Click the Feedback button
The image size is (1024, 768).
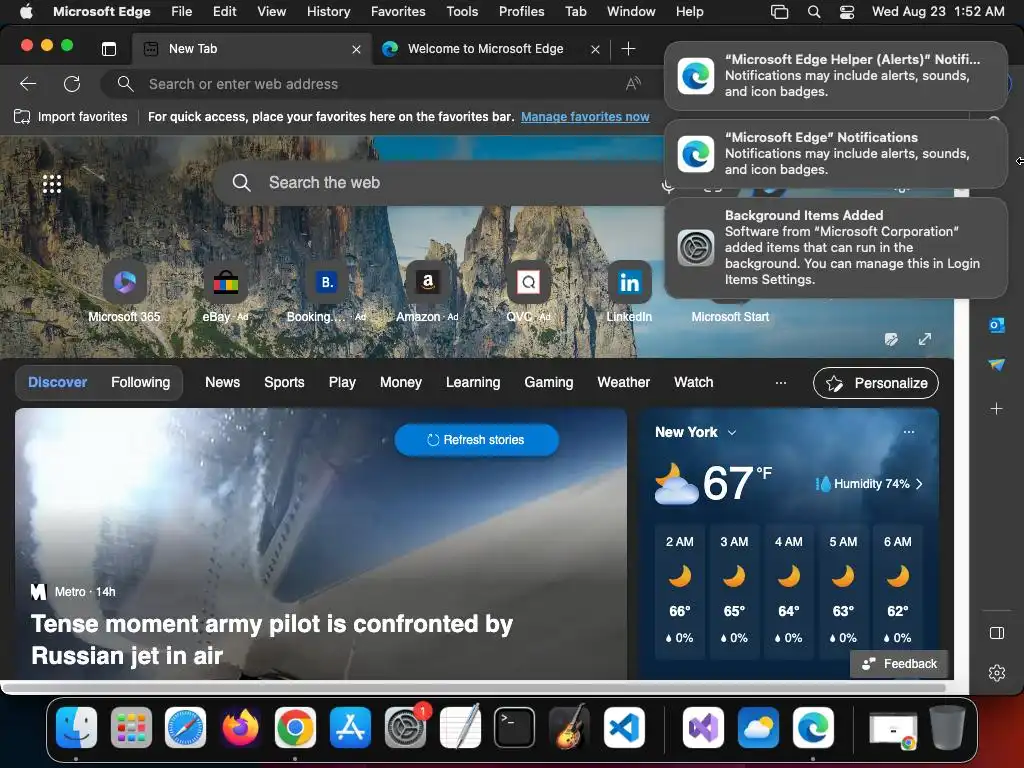(x=899, y=664)
